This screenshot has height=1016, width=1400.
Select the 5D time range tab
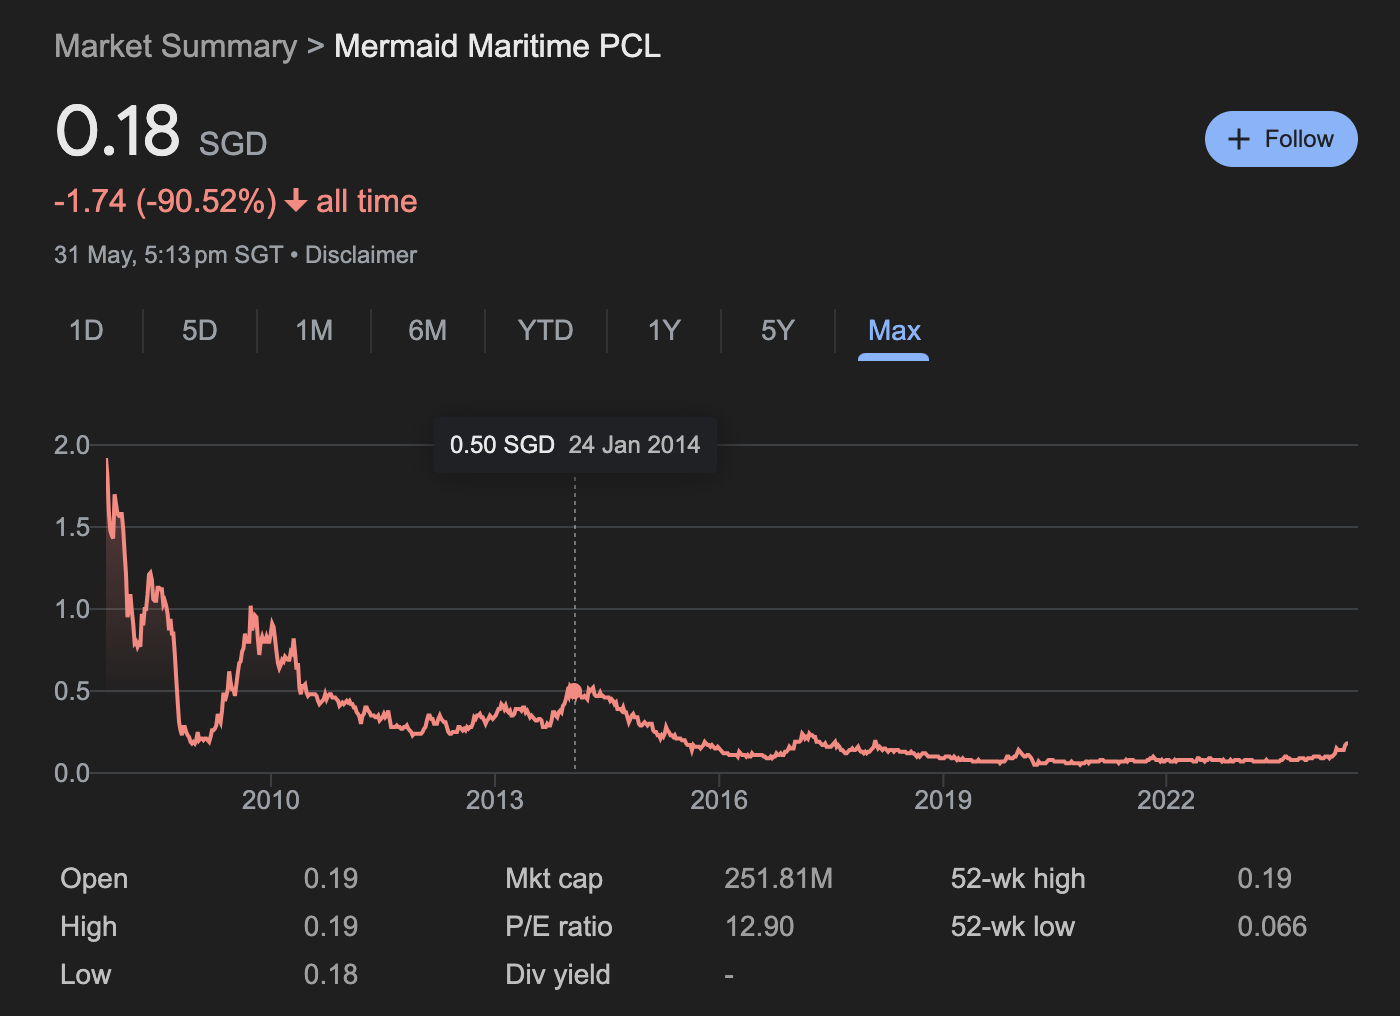[200, 331]
